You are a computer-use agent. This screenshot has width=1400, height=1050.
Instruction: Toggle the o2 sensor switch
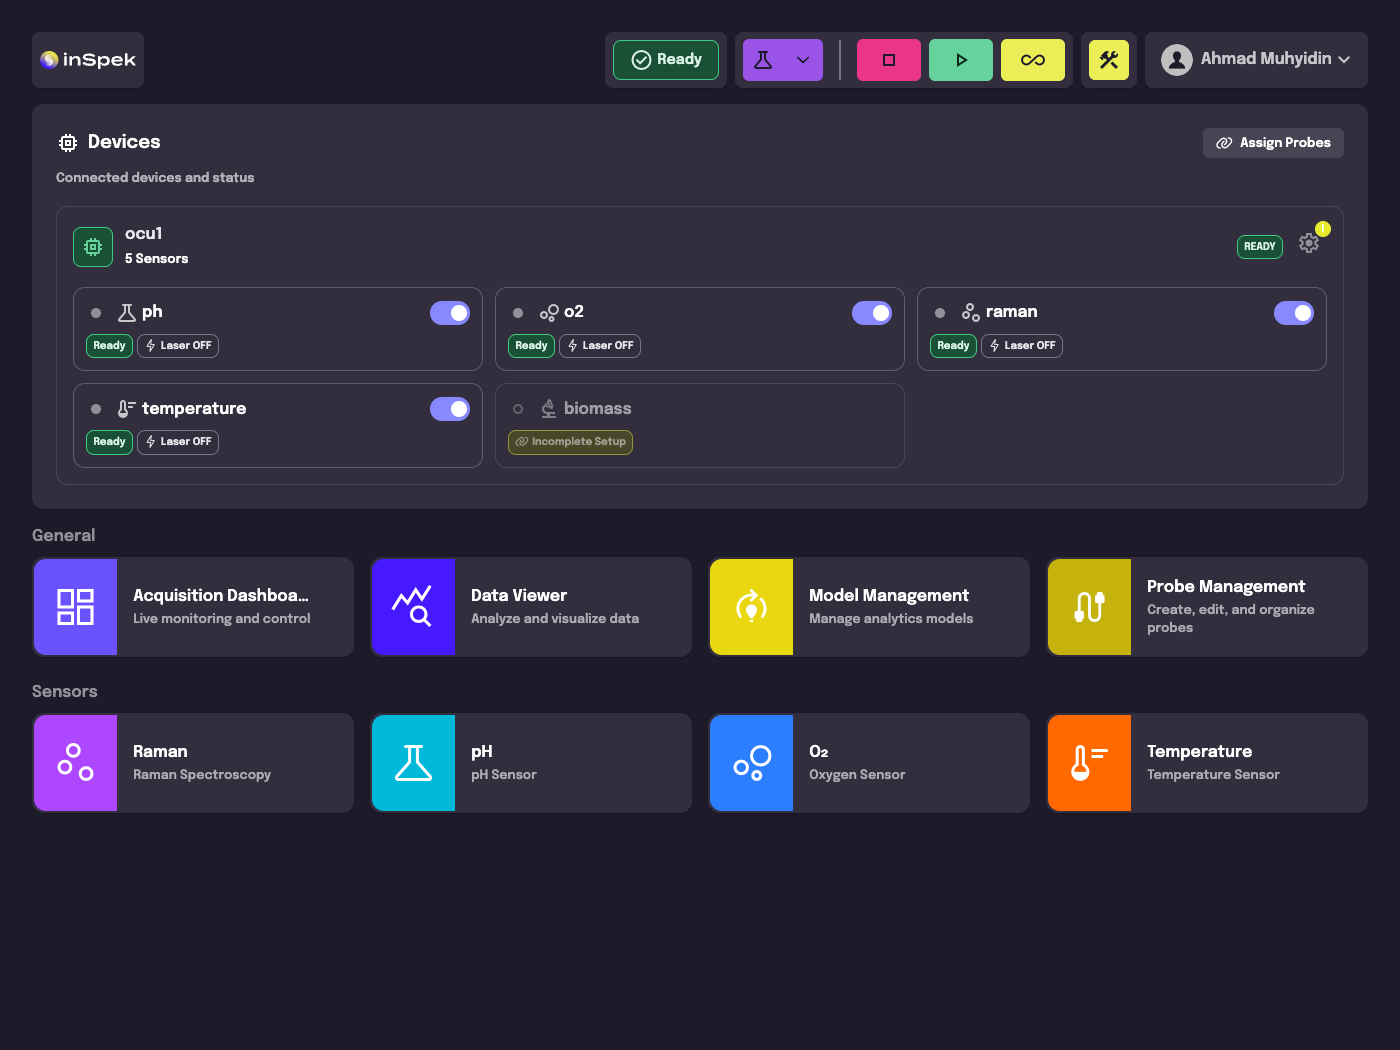pos(872,313)
